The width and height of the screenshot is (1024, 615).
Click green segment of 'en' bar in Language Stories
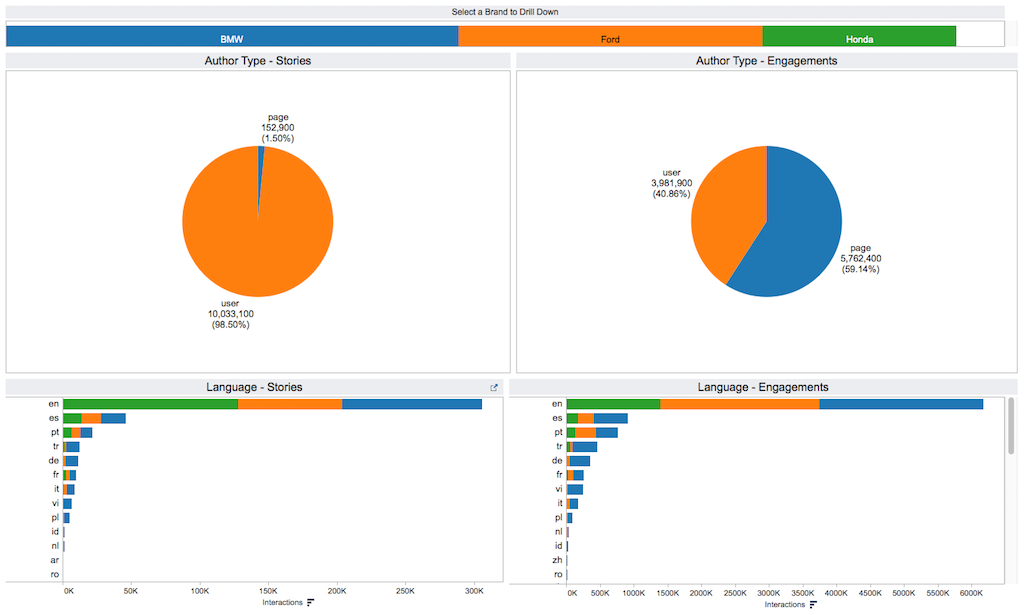(x=150, y=404)
